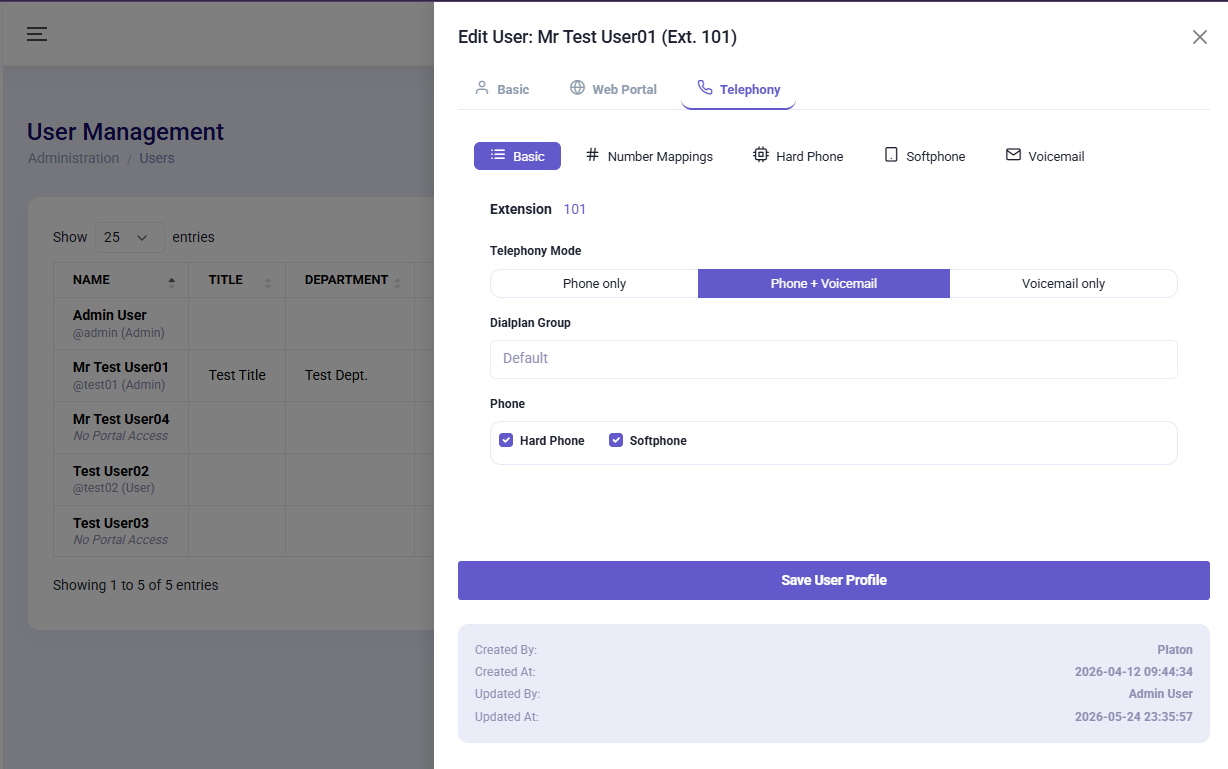Open the hamburger navigation menu
Viewport: 1228px width, 769px height.
[x=37, y=34]
